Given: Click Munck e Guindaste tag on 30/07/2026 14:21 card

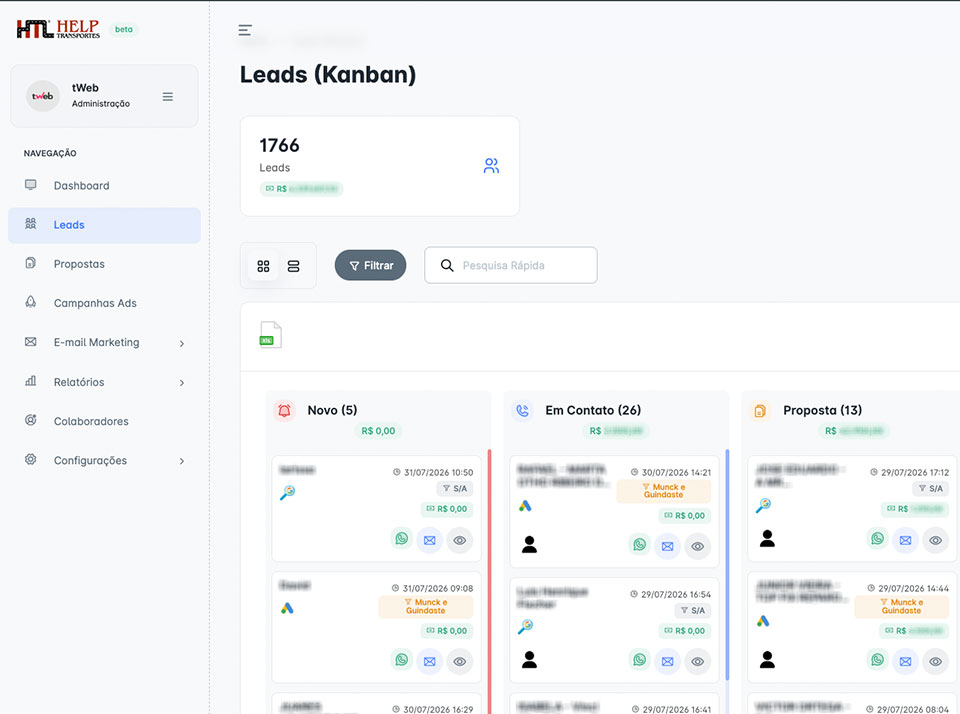Looking at the screenshot, I should tap(664, 490).
